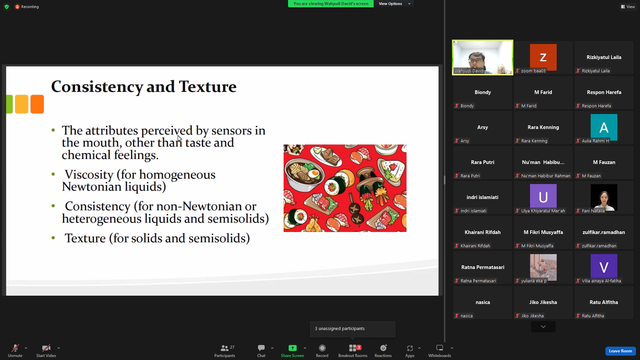Click the 'Consistency and Texture' slide title
This screenshot has height=360, width=640.
[x=144, y=87]
